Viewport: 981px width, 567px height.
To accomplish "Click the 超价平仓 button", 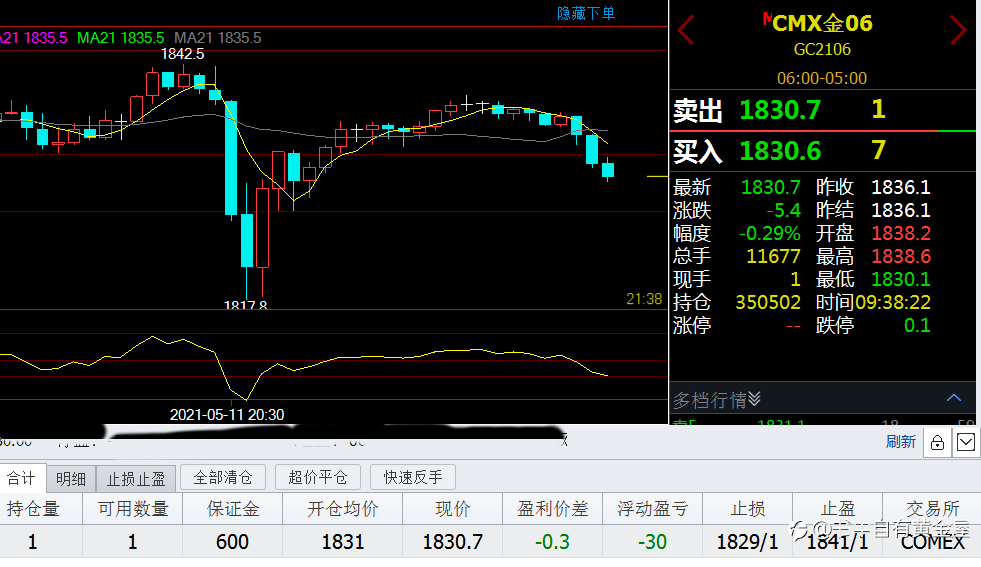I will click(x=318, y=478).
